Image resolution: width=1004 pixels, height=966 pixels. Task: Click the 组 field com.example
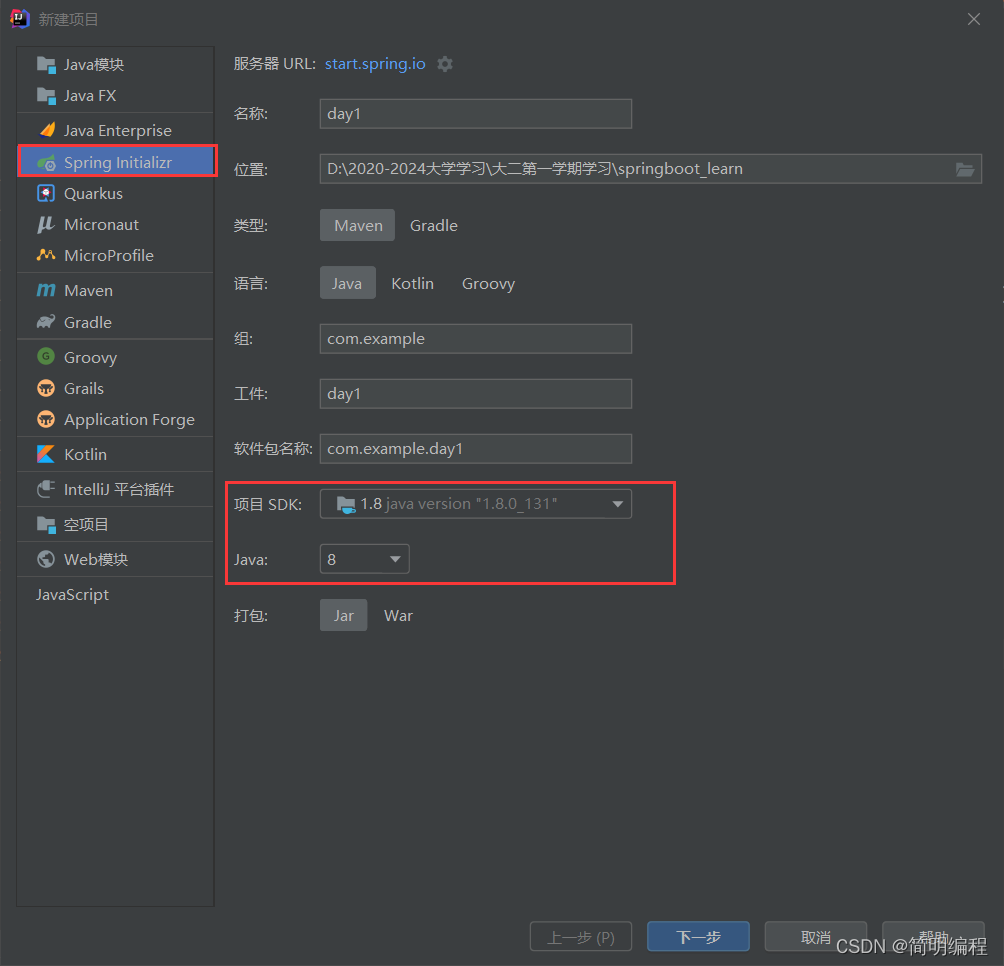(476, 339)
